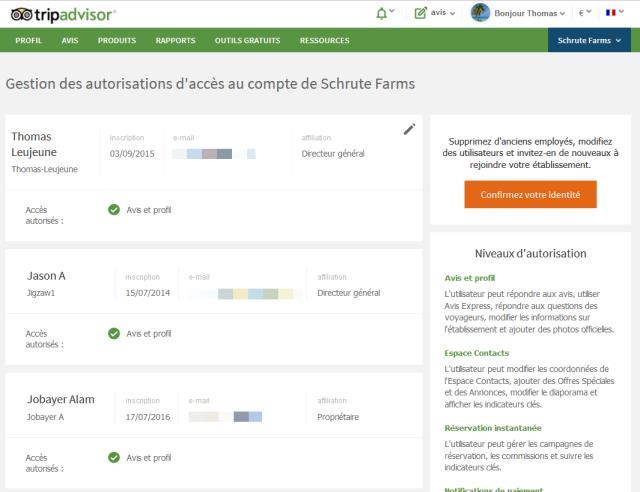Go to the PROFIL menu
The width and height of the screenshot is (640, 492).
tap(29, 40)
